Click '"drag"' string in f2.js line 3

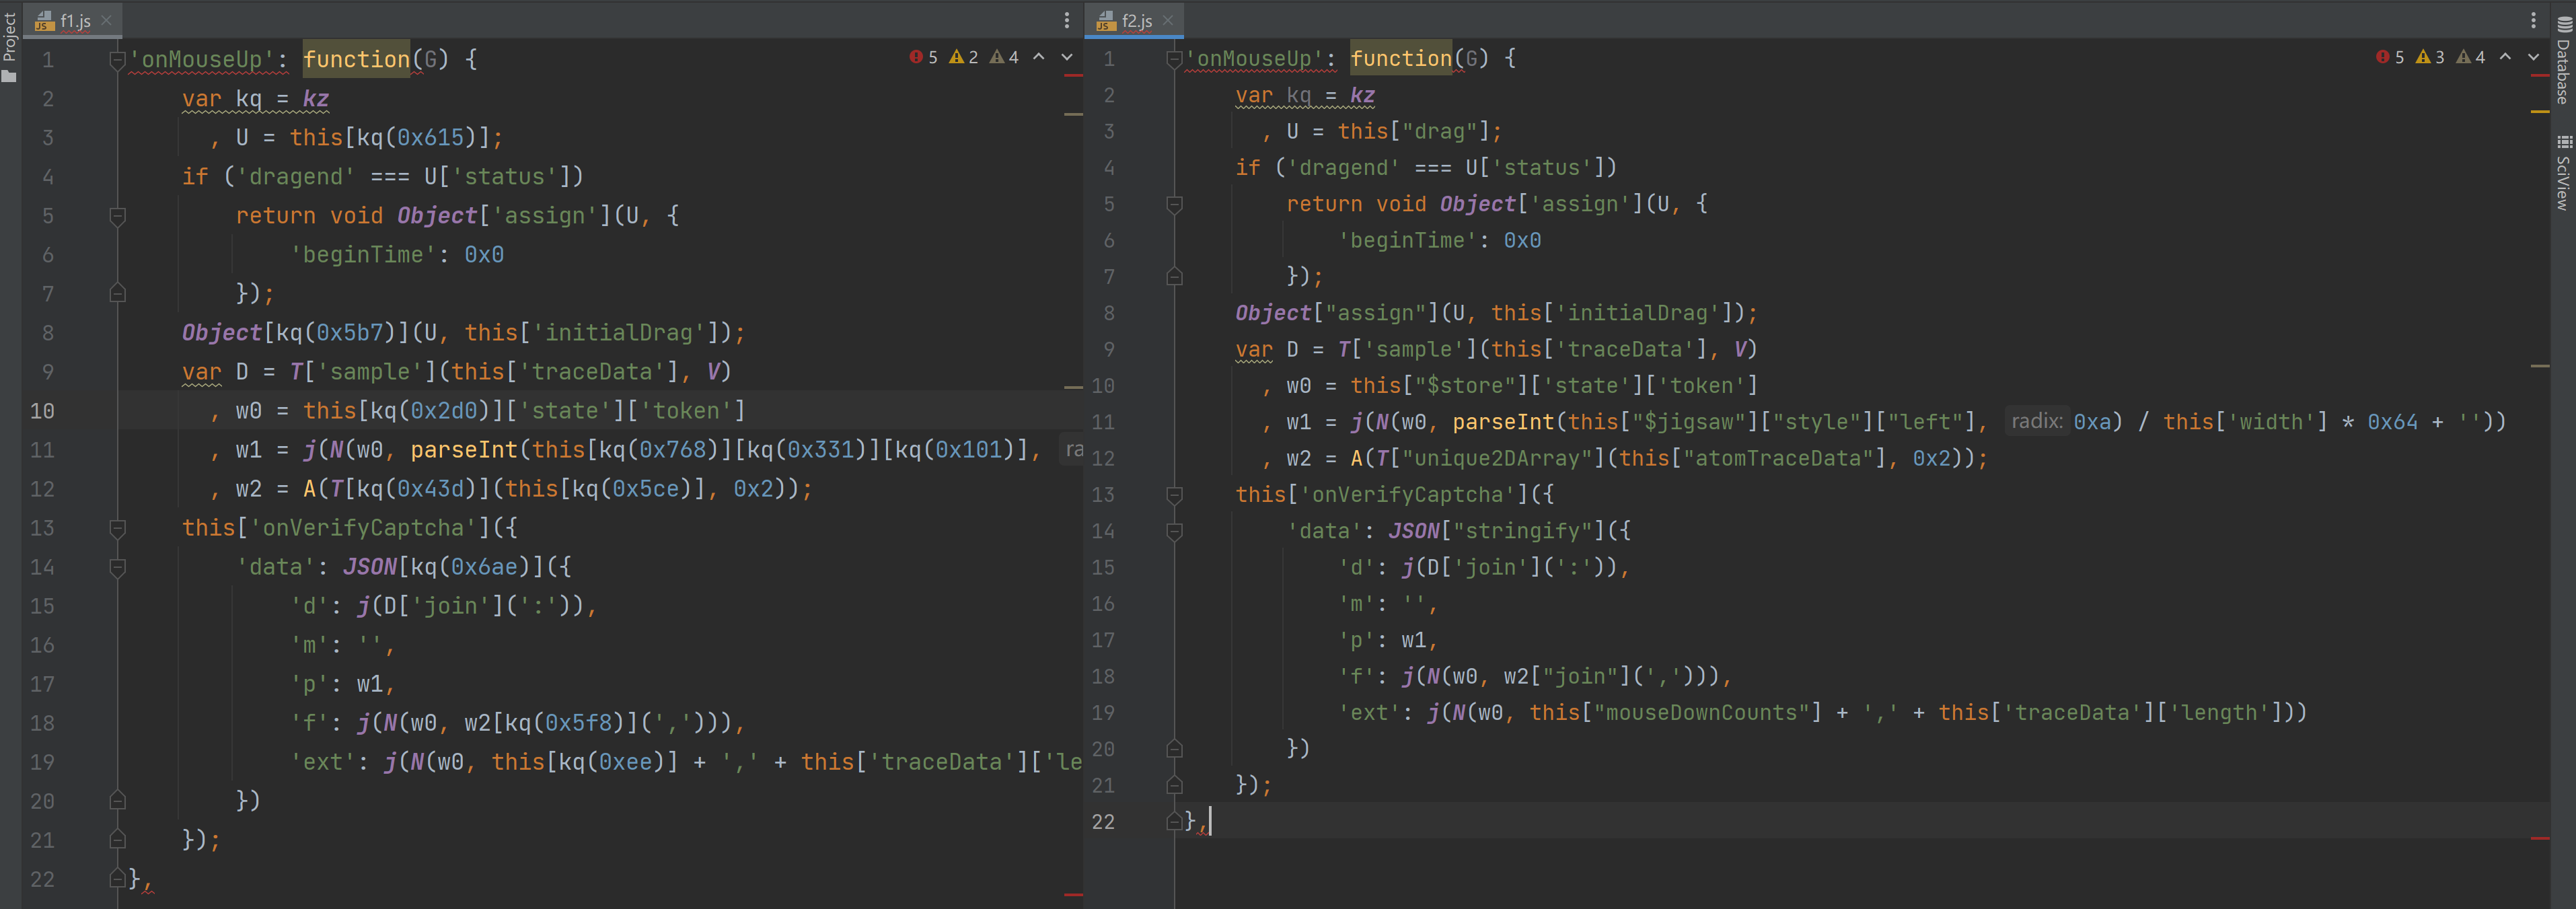[1439, 131]
